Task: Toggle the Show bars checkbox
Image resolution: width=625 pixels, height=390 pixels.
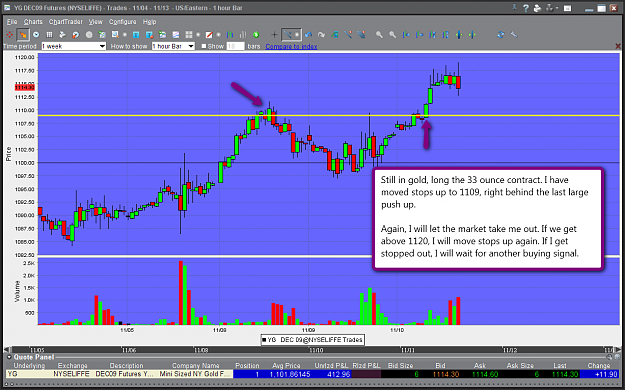Action: 204,46
